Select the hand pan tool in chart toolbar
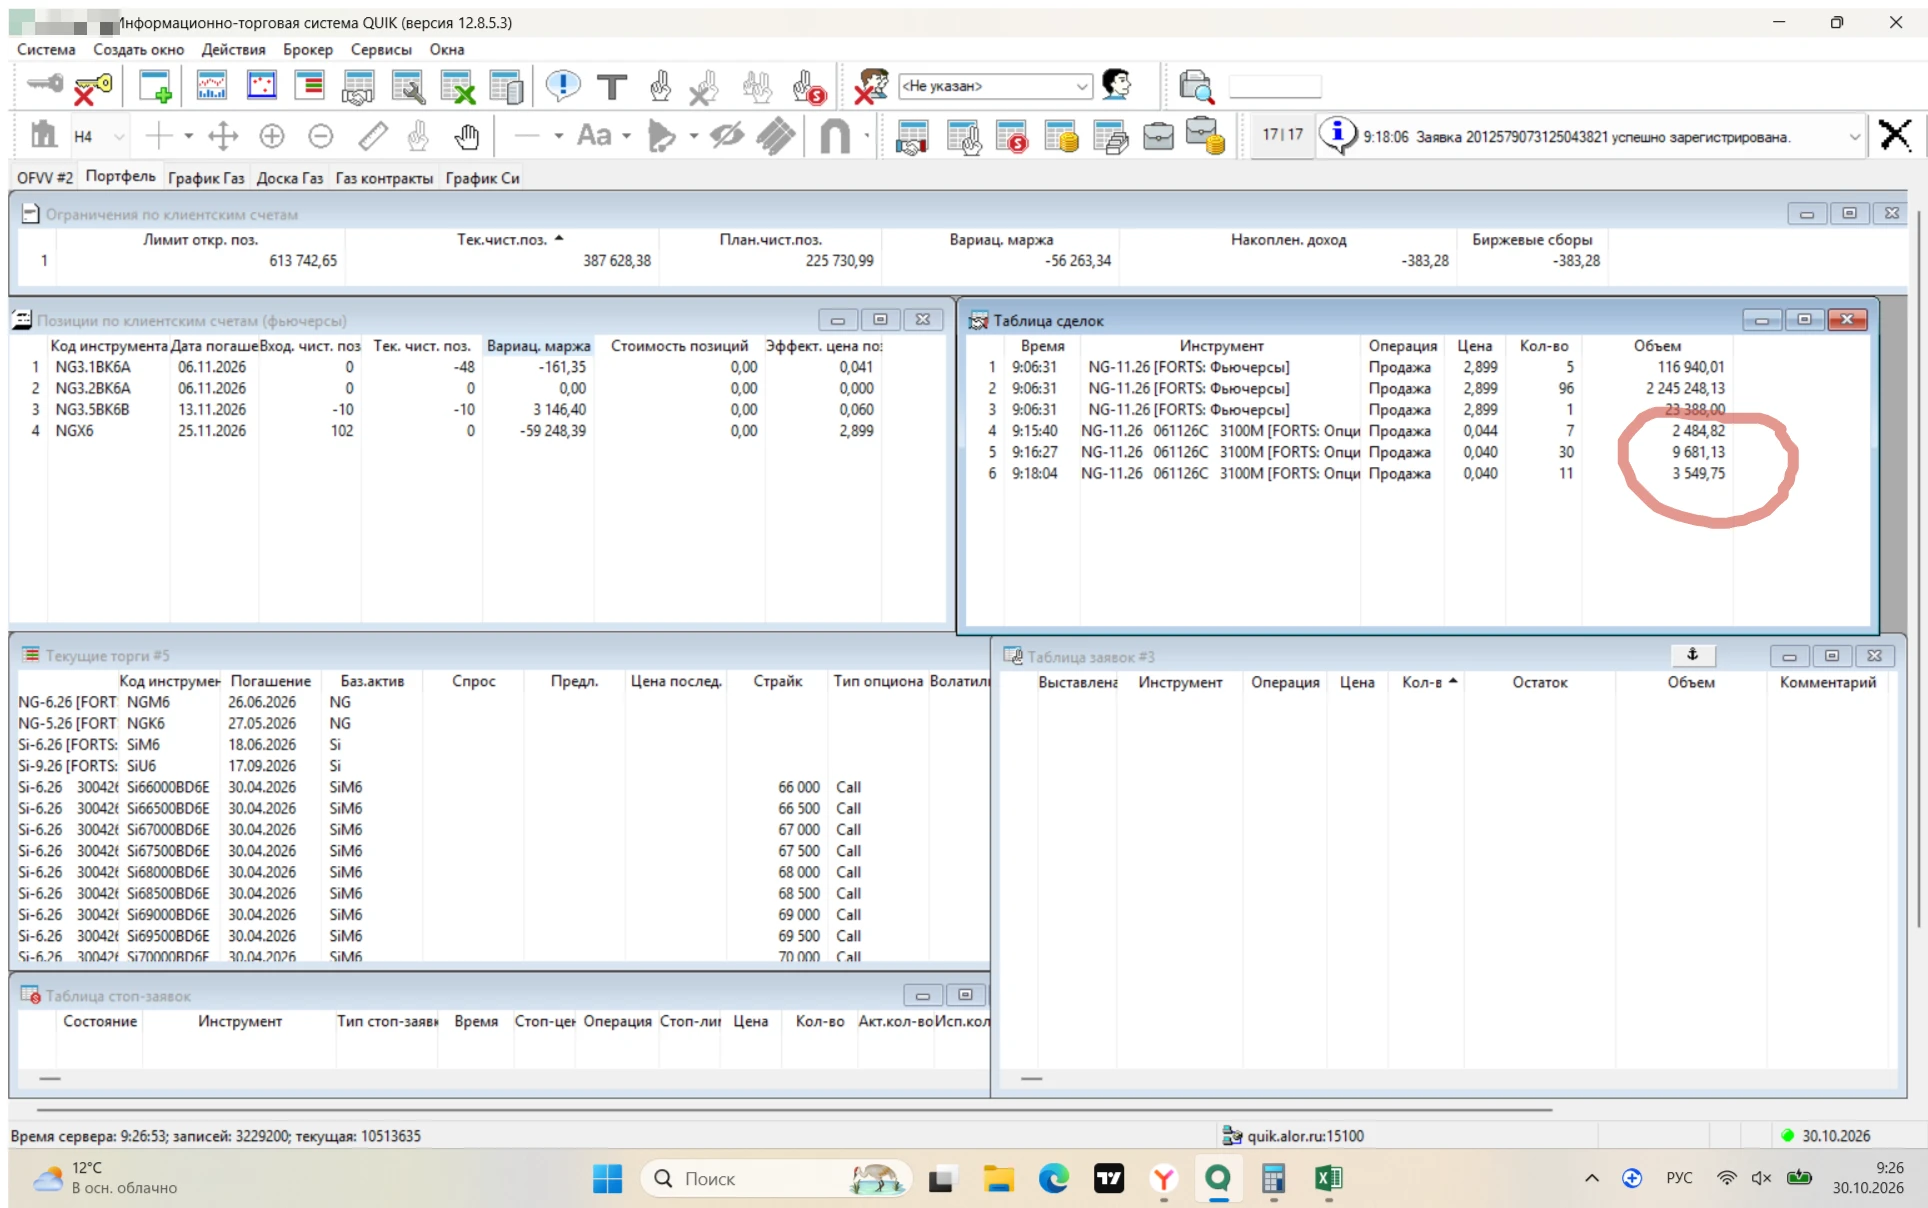Screen dimensions: 1928x1208 (x=466, y=135)
